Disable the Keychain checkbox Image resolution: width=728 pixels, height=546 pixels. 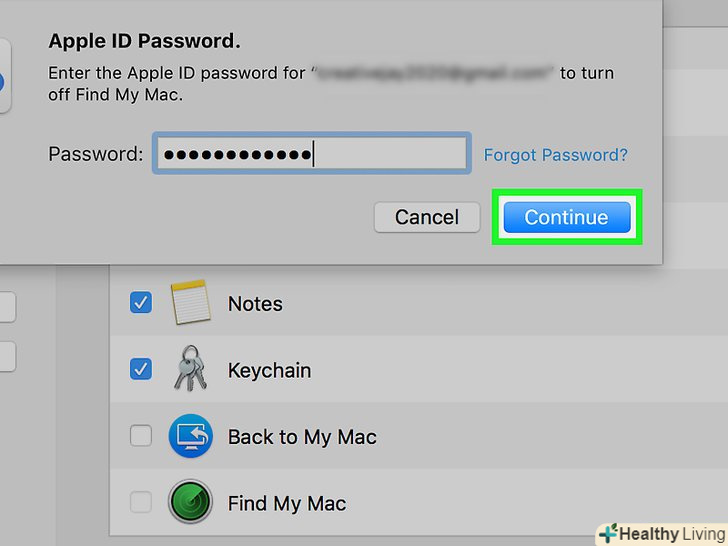[x=141, y=369]
